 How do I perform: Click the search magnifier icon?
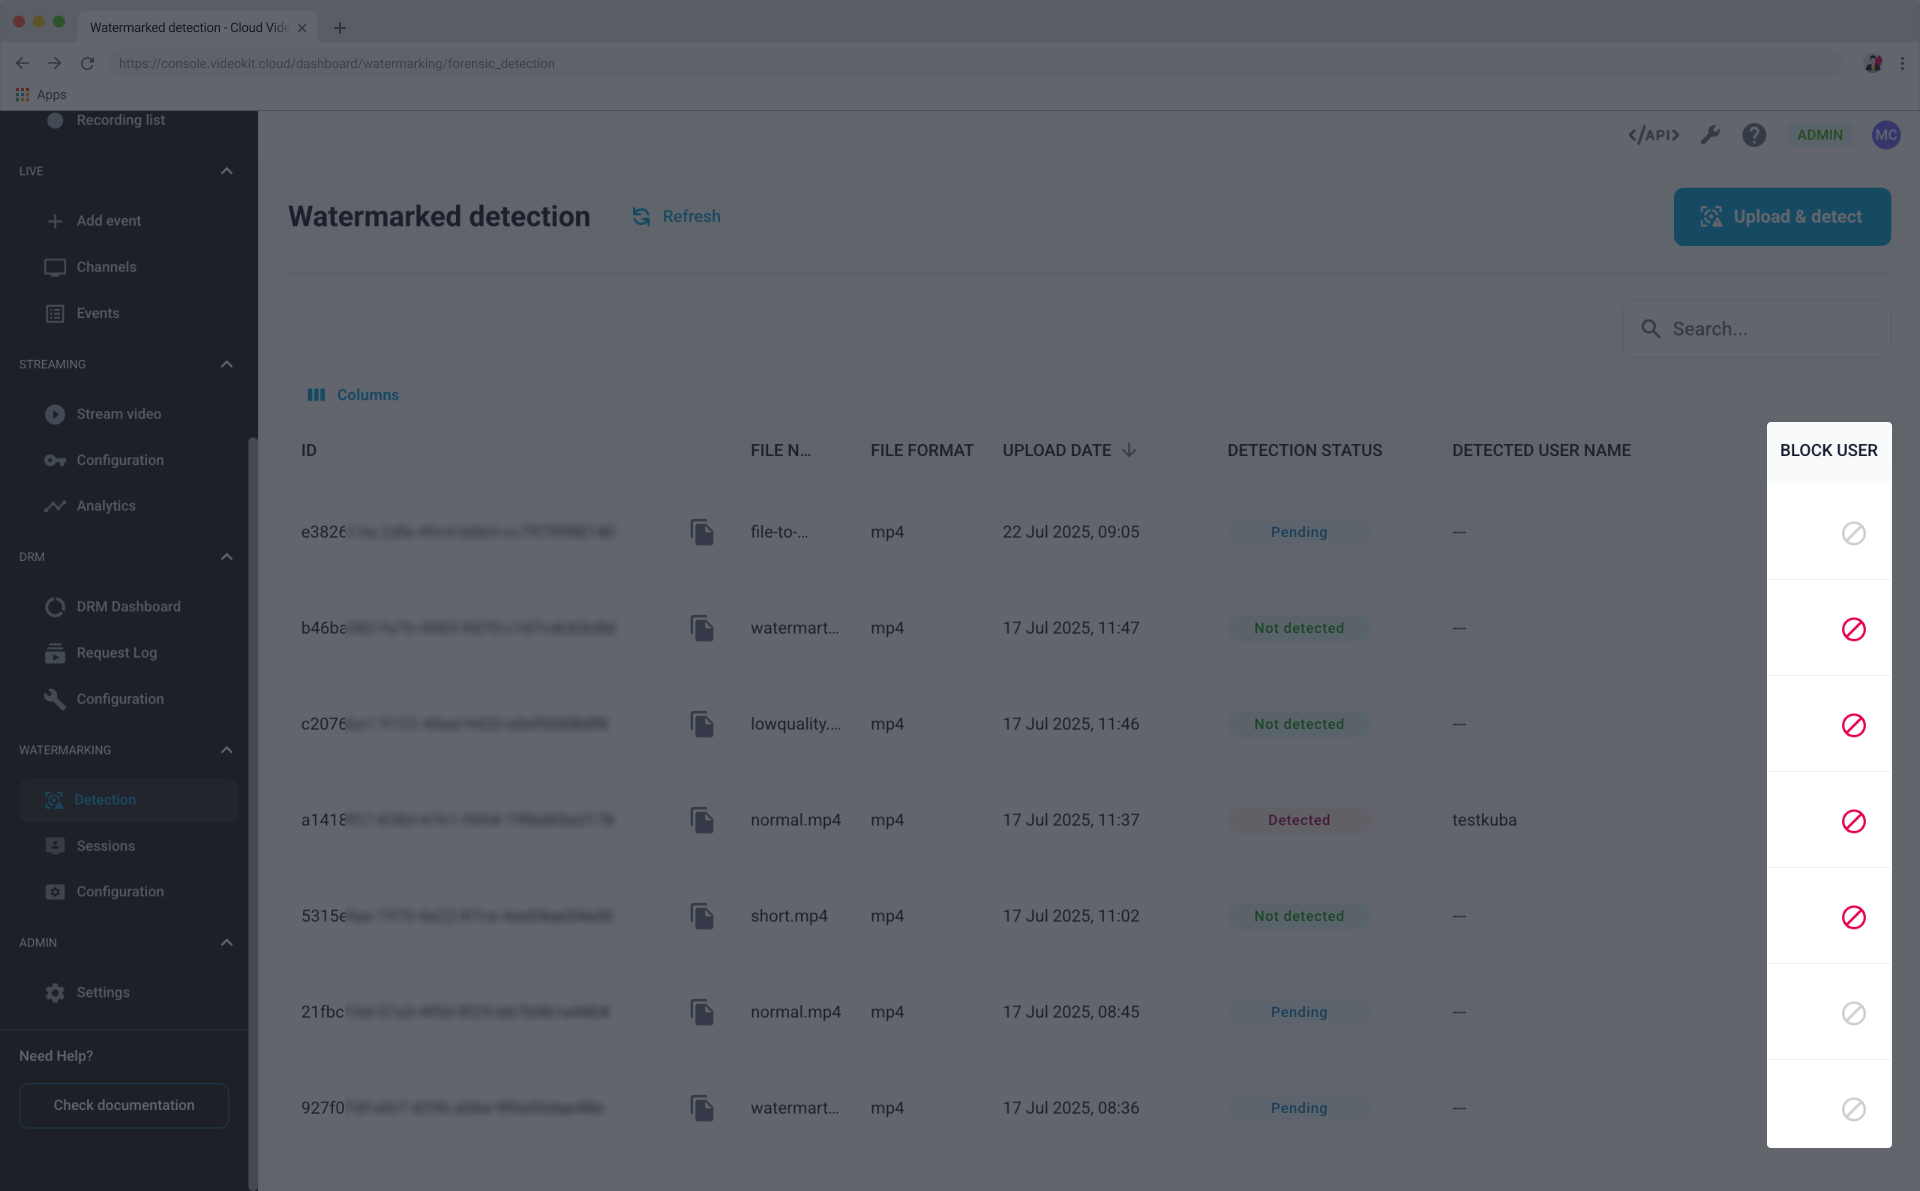click(1650, 329)
